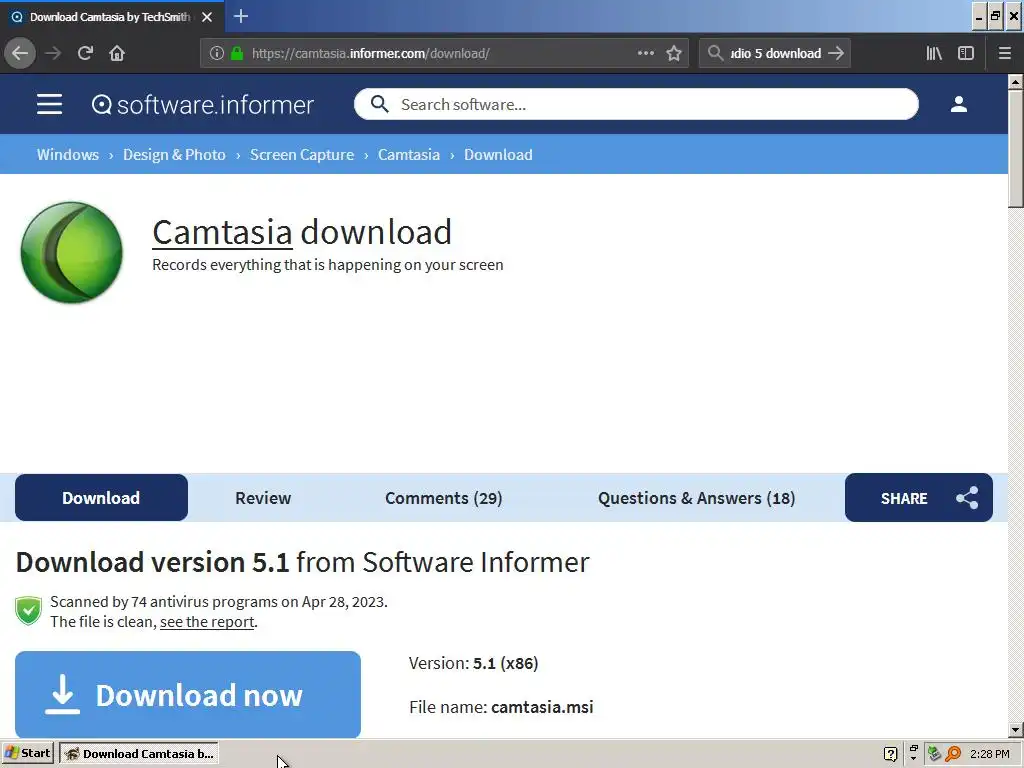1024x768 pixels.
Task: Toggle the browser sidebar view
Action: (x=966, y=53)
